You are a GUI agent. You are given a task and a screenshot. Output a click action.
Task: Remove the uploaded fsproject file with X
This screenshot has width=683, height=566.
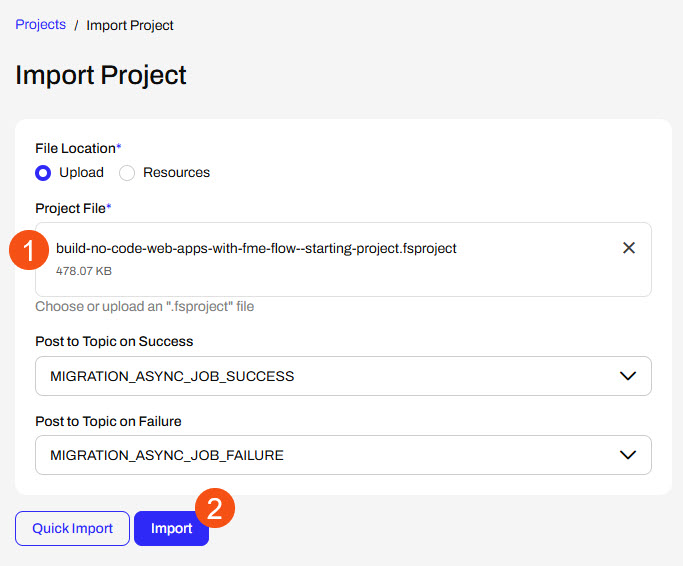(x=629, y=248)
